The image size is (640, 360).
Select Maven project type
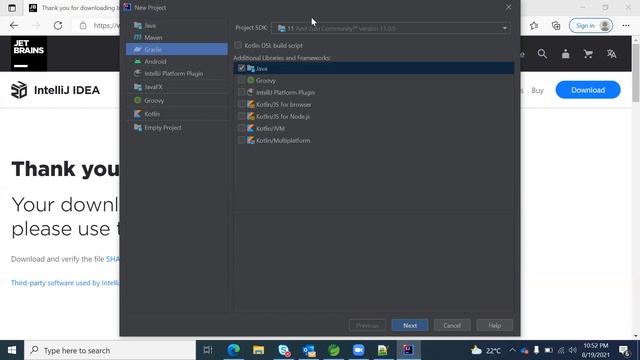pyautogui.click(x=176, y=37)
